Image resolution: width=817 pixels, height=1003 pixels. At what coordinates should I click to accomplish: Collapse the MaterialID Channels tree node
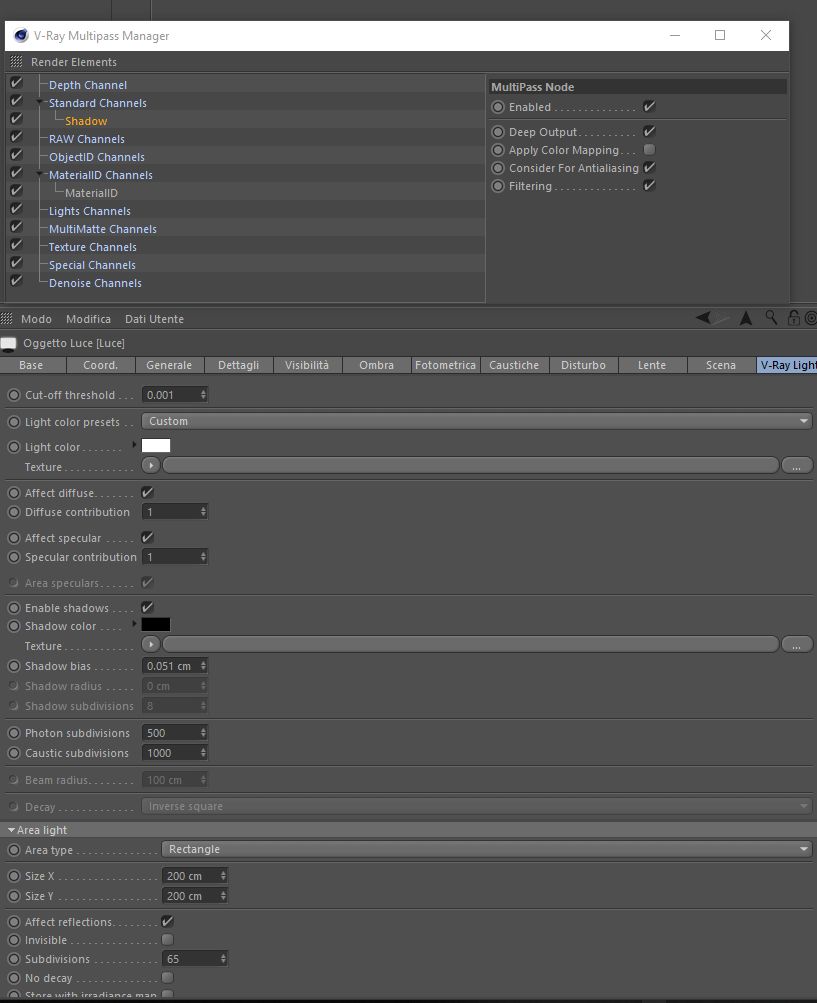40,173
